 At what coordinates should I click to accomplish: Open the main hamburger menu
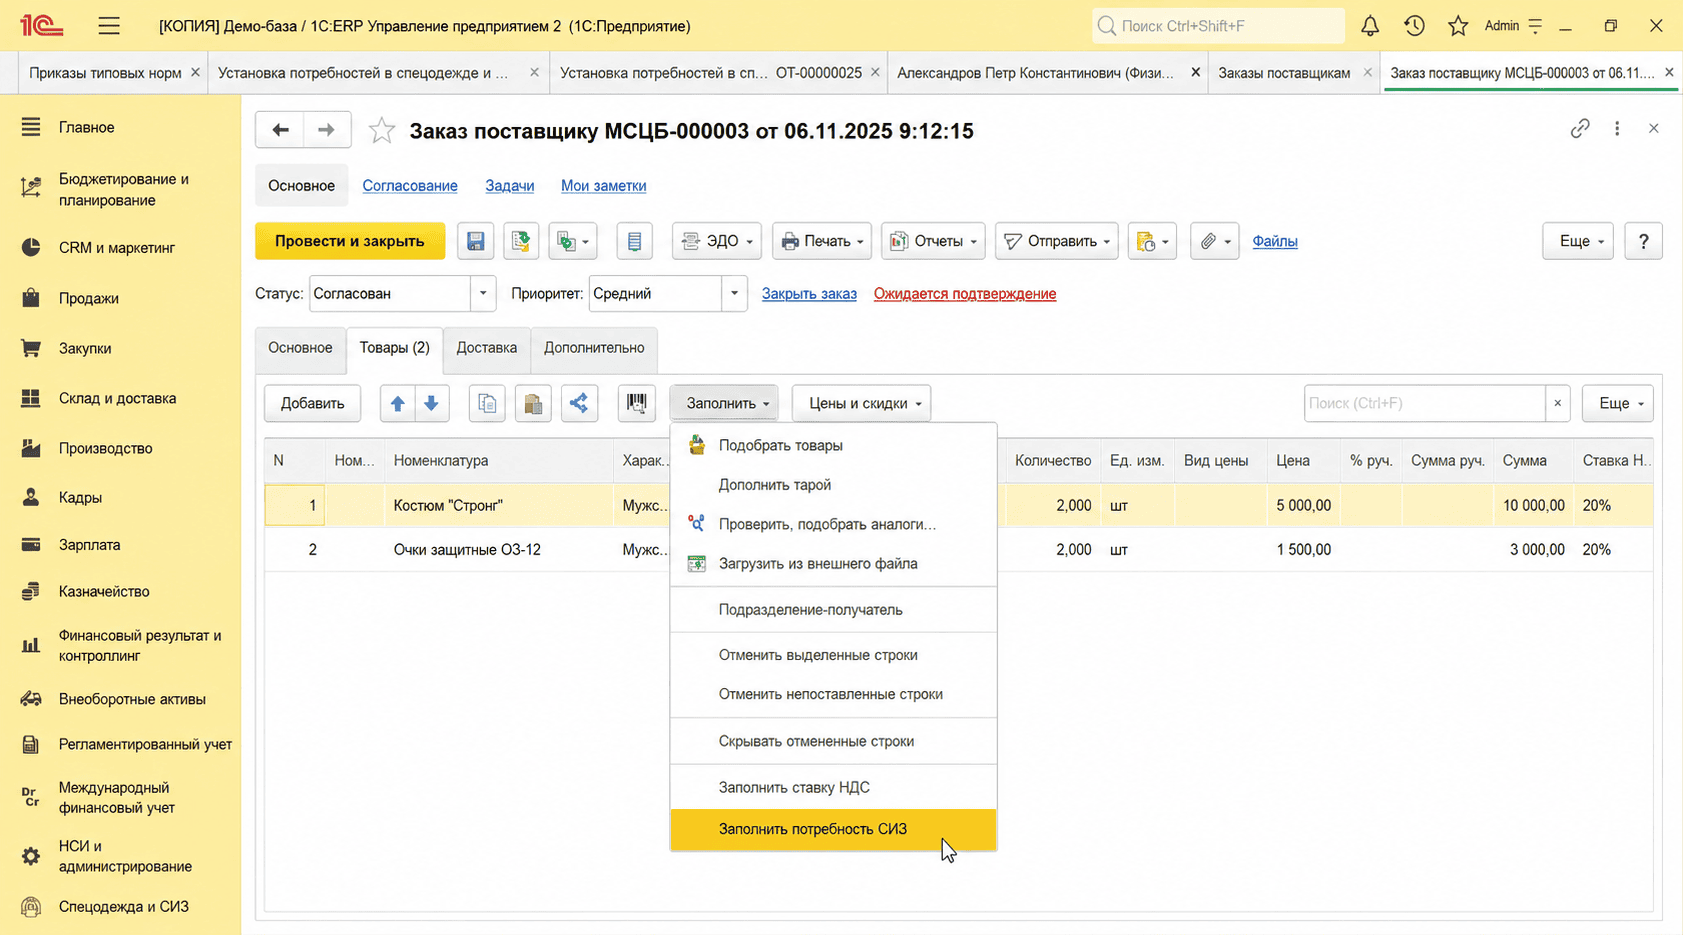click(x=109, y=26)
